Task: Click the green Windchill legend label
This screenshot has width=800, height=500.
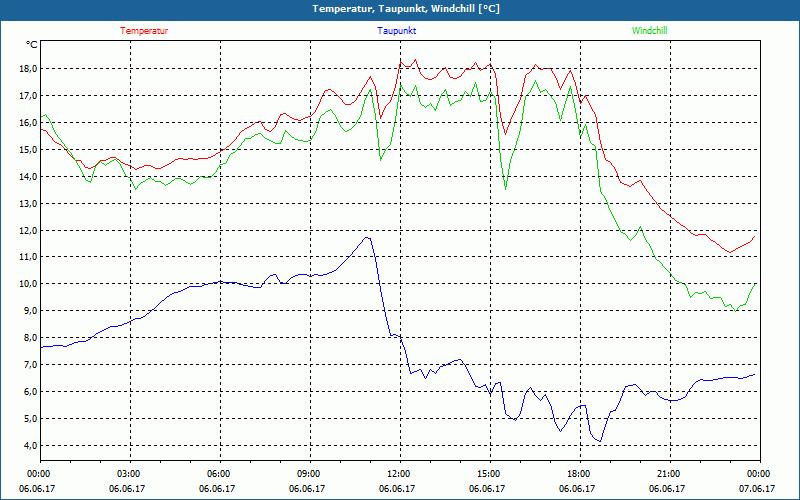Action: [649, 31]
